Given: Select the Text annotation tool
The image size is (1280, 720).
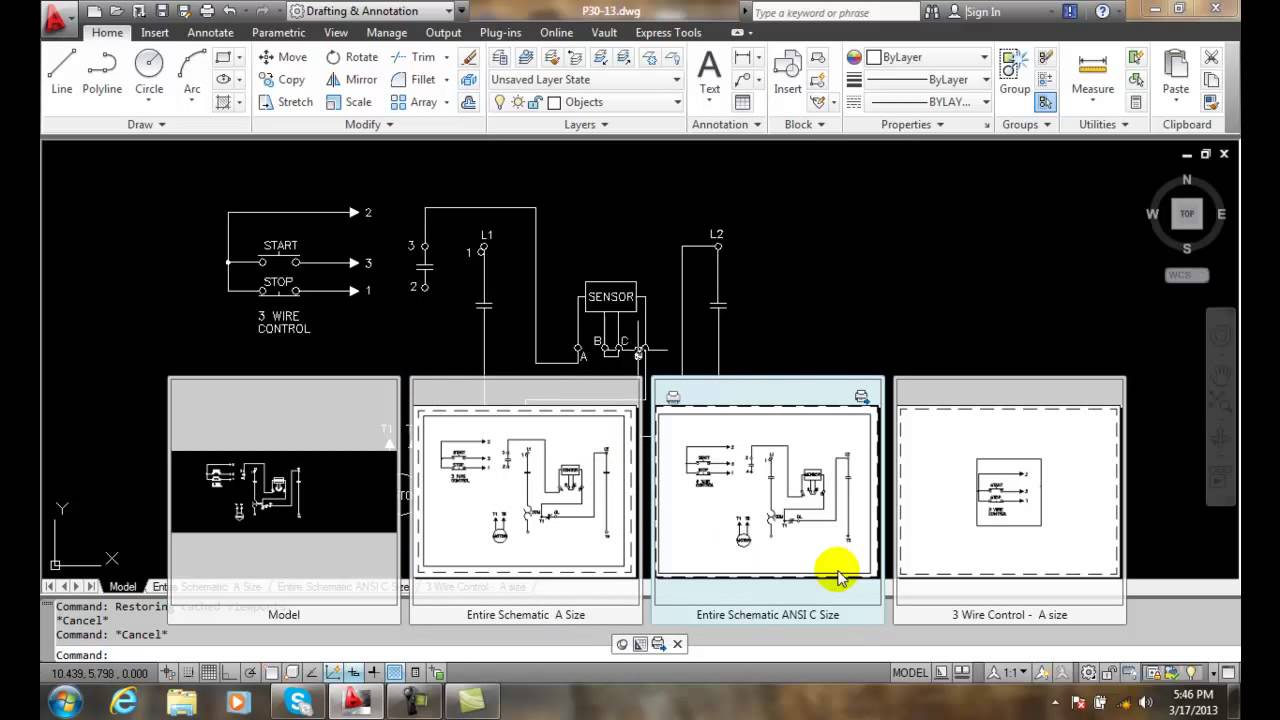Looking at the screenshot, I should pyautogui.click(x=709, y=72).
